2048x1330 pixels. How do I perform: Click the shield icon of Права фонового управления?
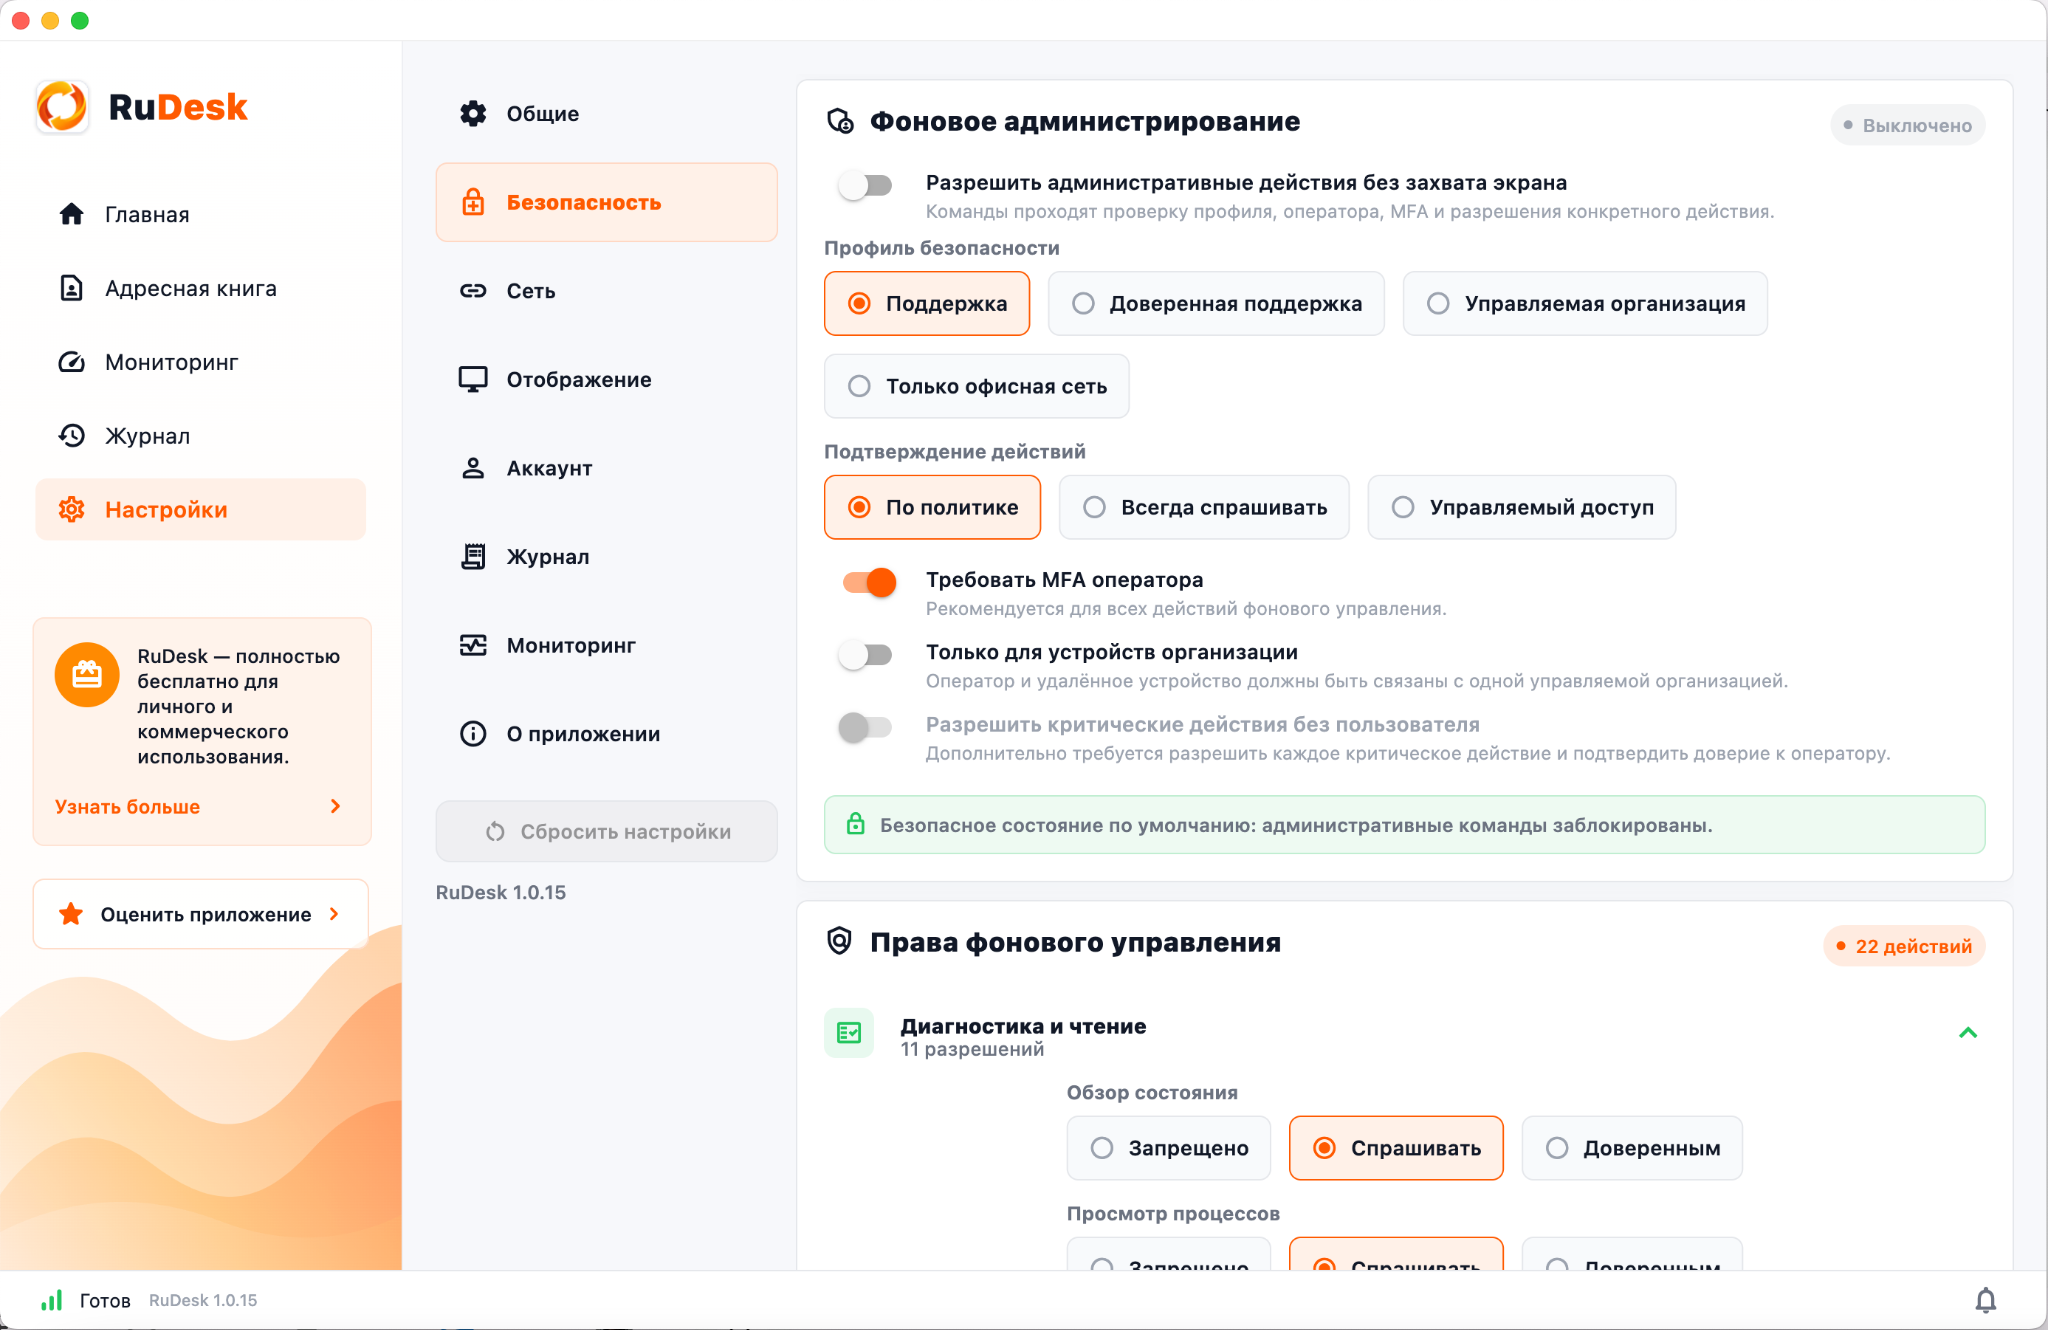pyautogui.click(x=840, y=941)
